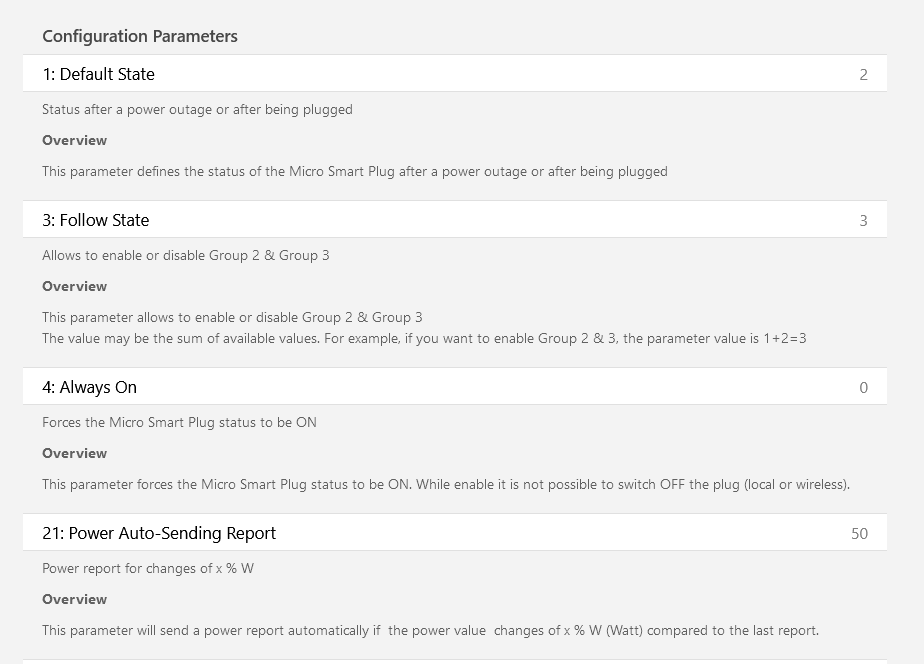Click the Always On description about switching OFF
Screen dimensions: 924x664
click(446, 484)
